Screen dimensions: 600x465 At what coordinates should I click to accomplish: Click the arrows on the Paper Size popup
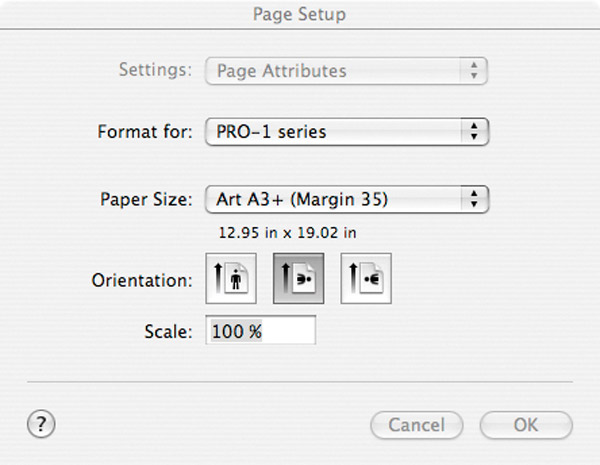(474, 199)
